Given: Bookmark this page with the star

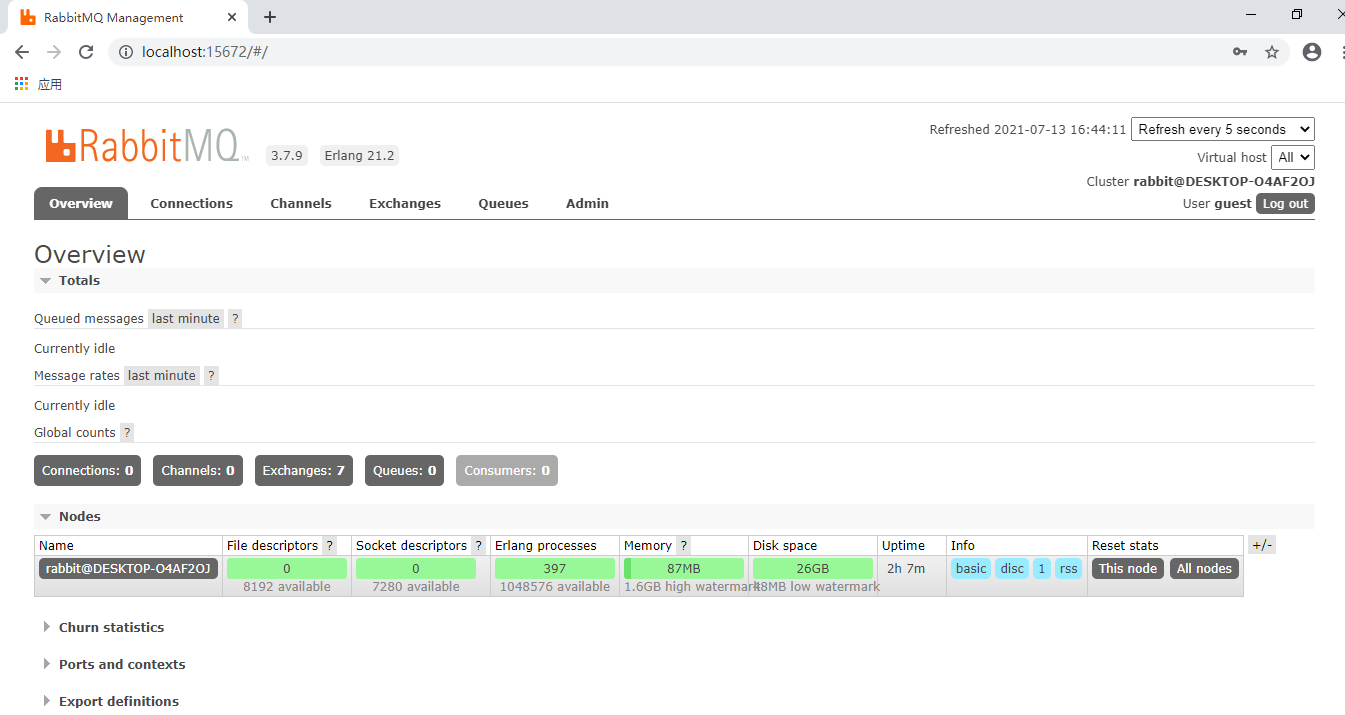Looking at the screenshot, I should point(1272,52).
